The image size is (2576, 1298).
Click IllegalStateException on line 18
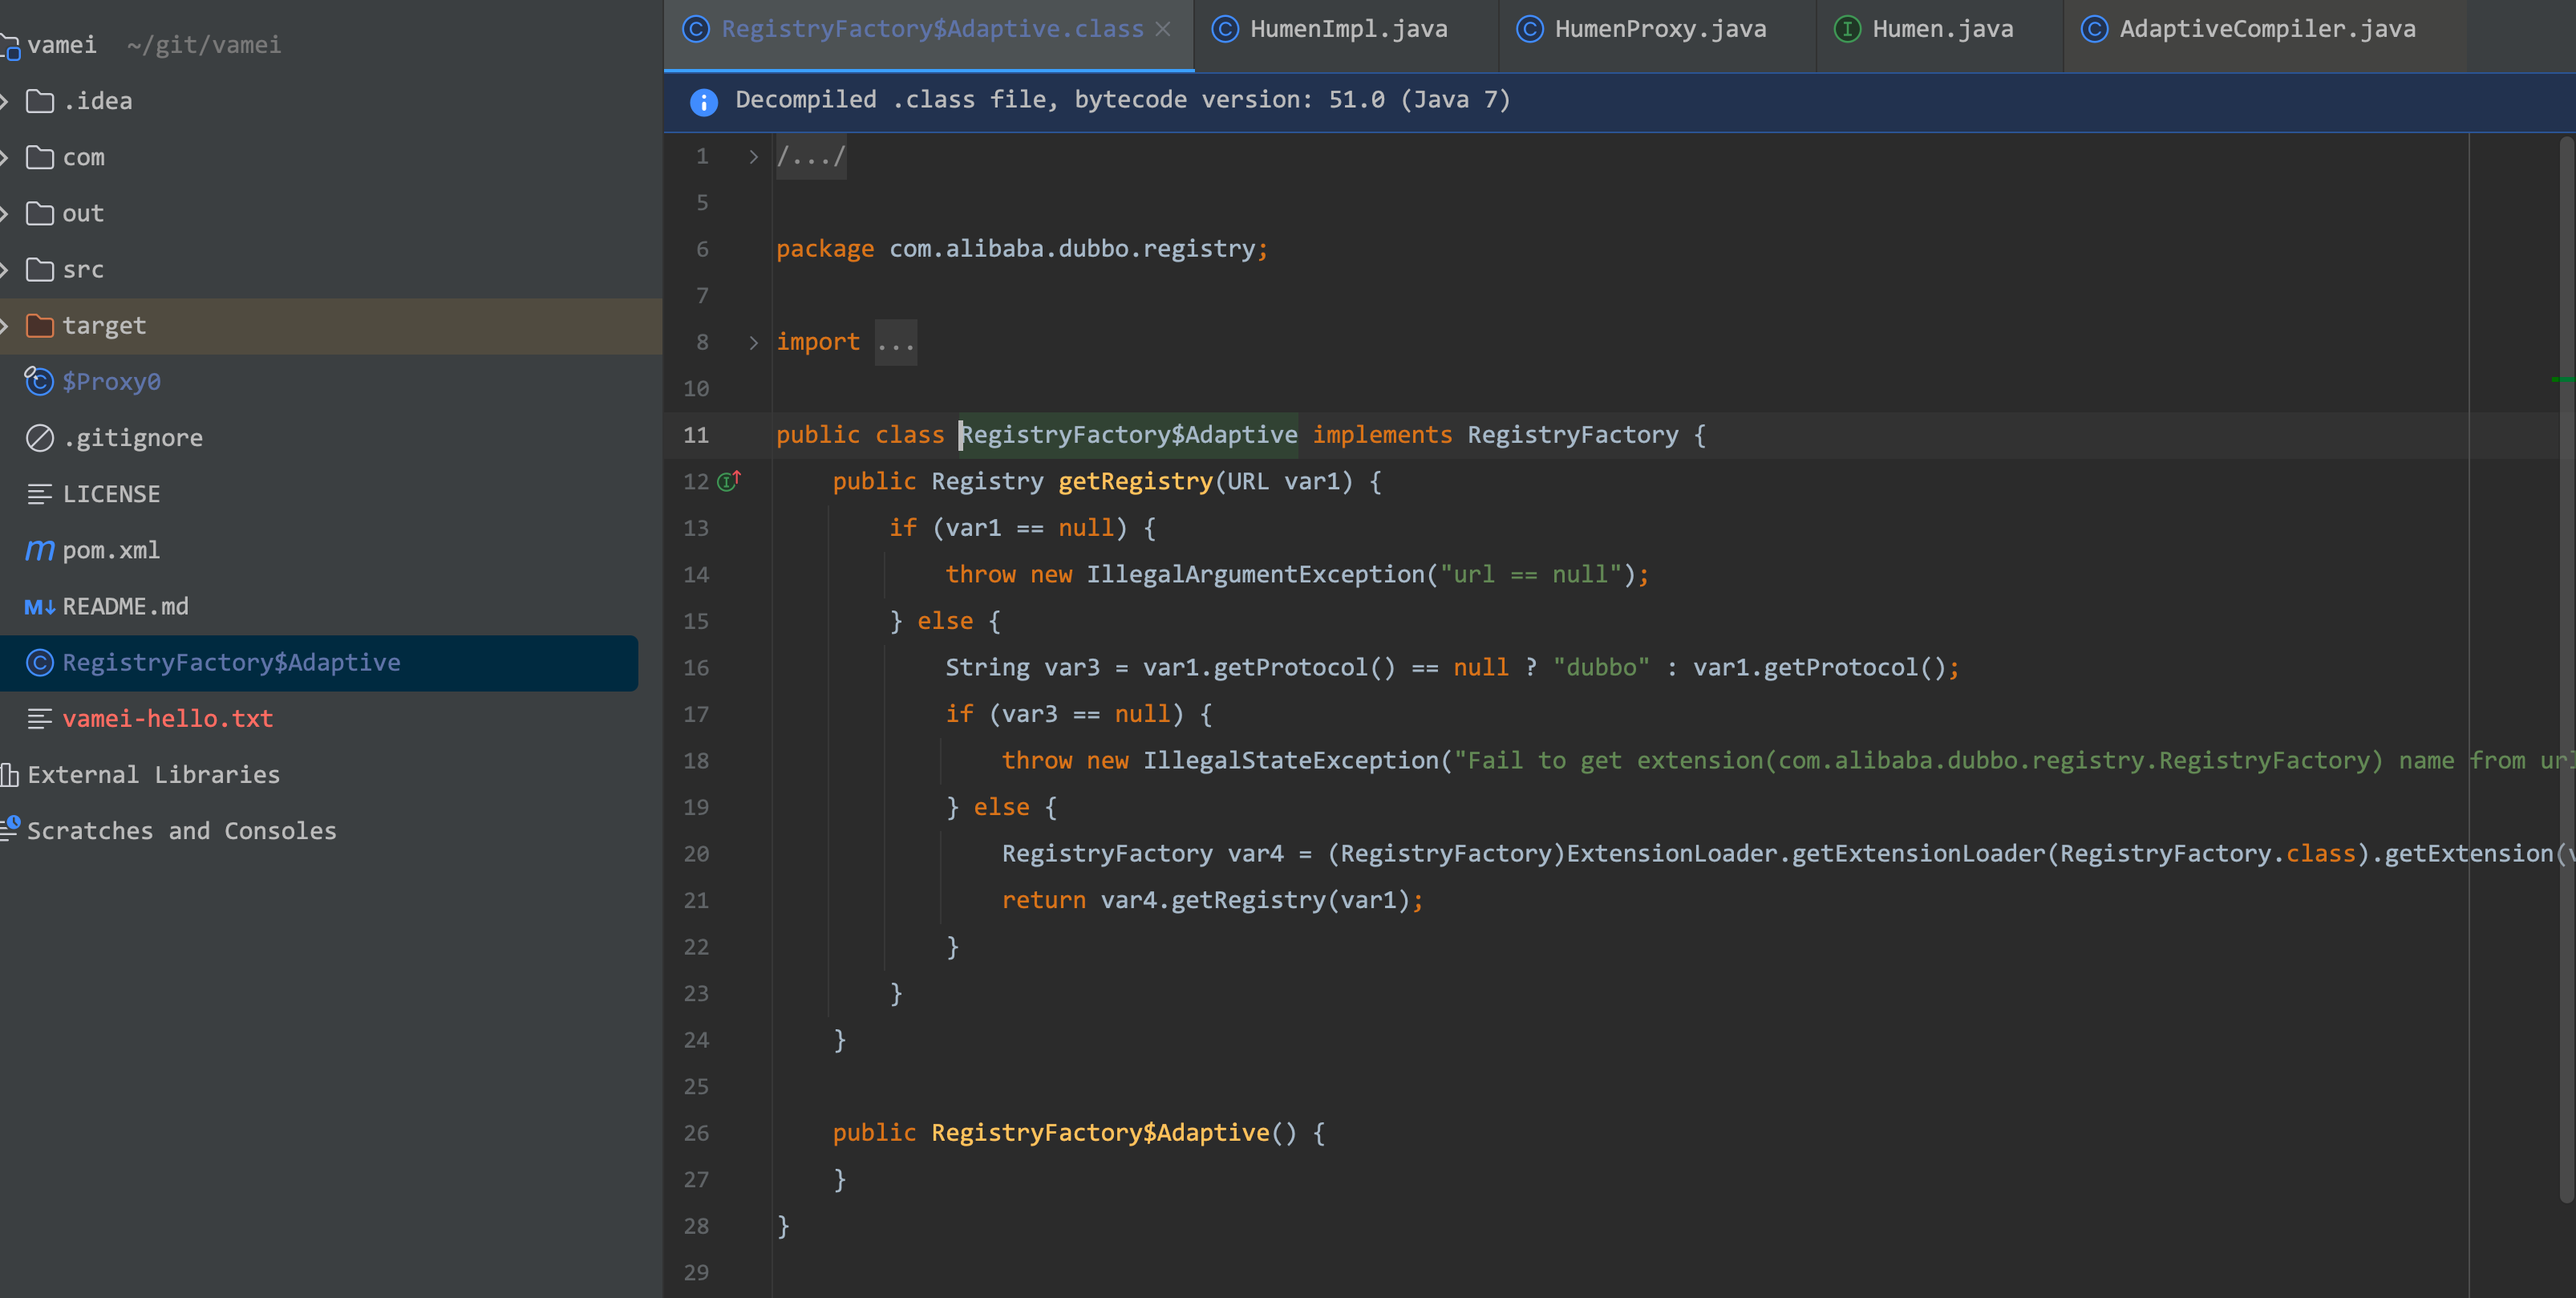click(x=1290, y=760)
